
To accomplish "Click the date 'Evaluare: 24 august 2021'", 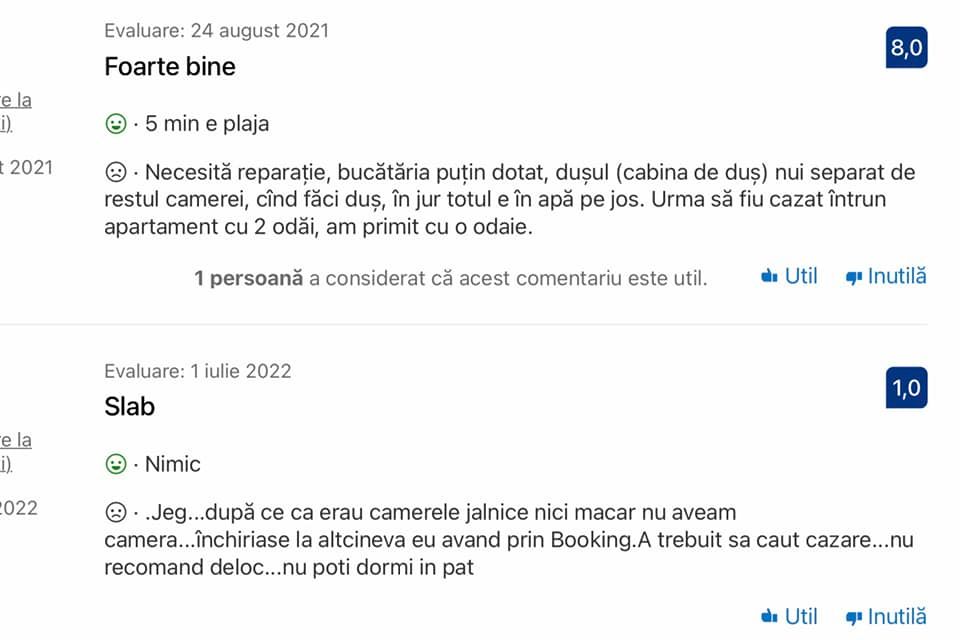I will 216,31.
